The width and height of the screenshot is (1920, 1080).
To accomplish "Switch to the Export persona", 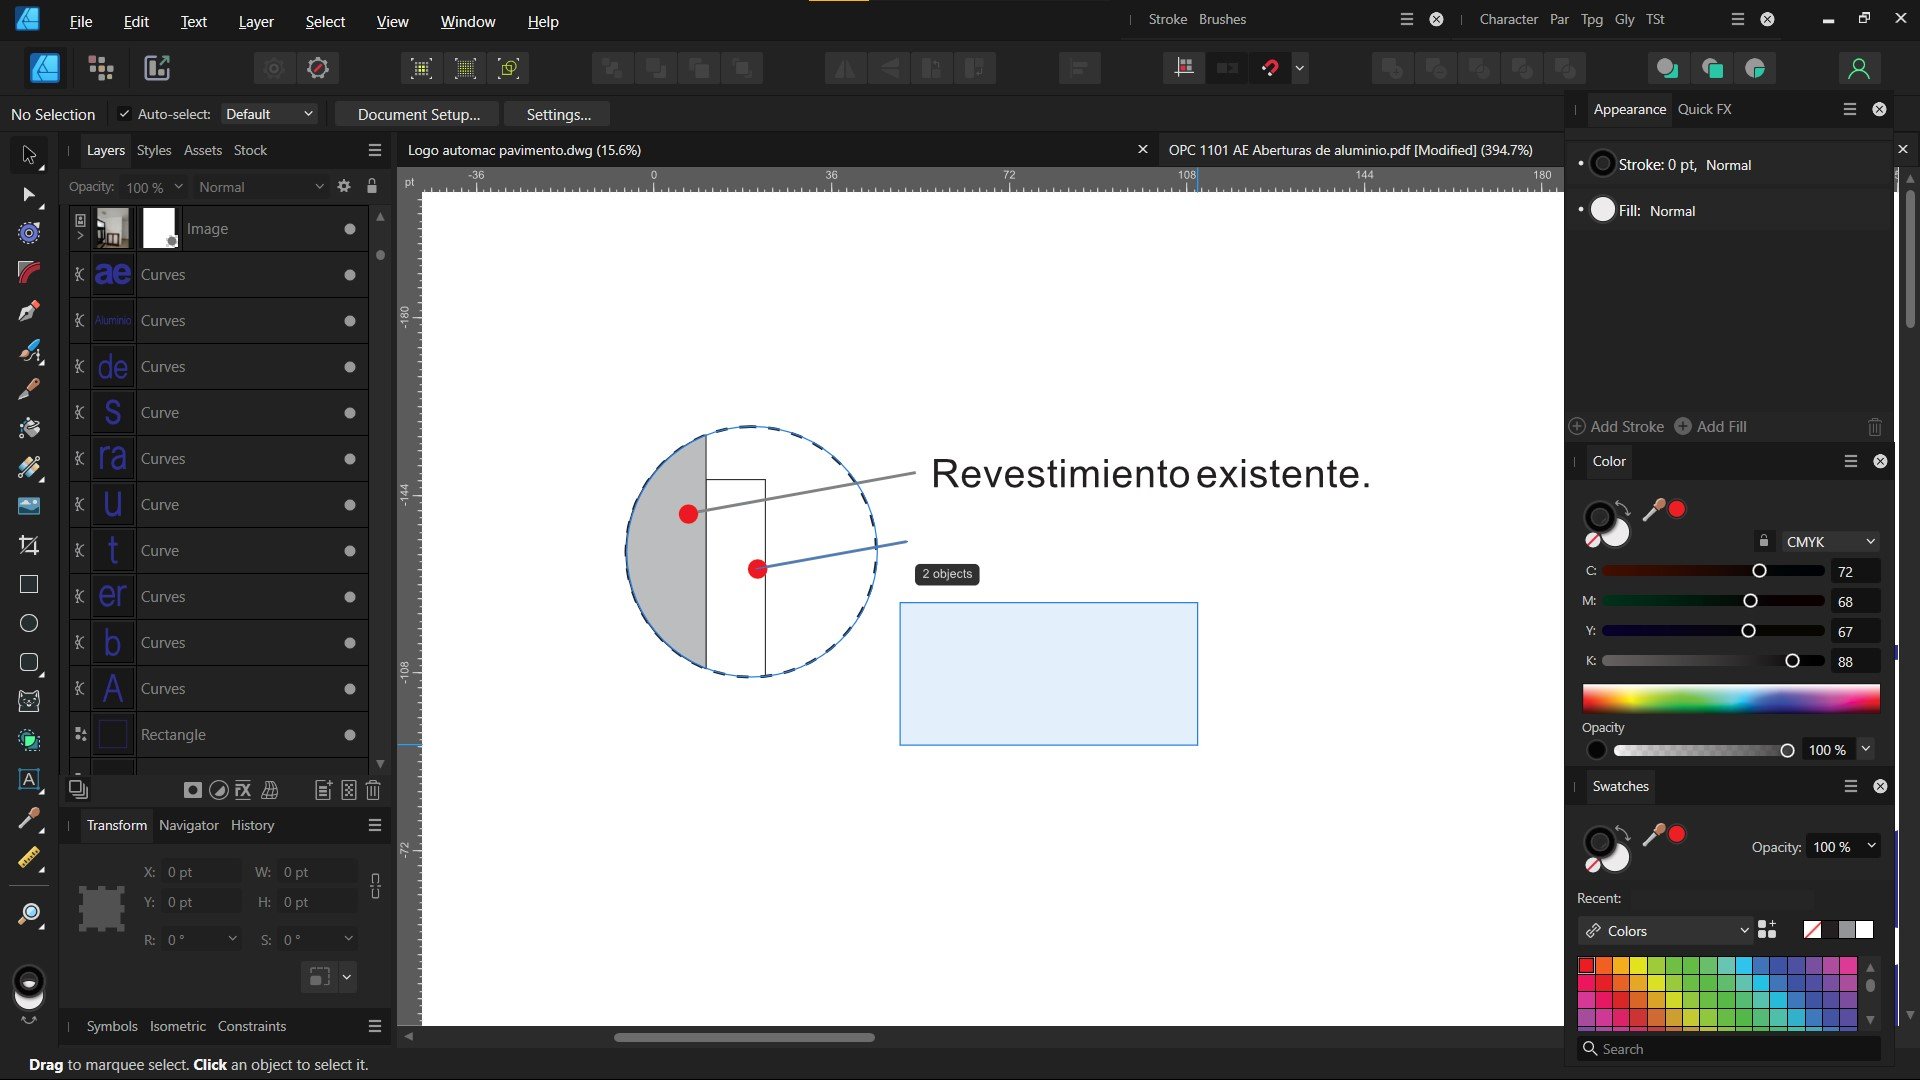I will [x=157, y=68].
